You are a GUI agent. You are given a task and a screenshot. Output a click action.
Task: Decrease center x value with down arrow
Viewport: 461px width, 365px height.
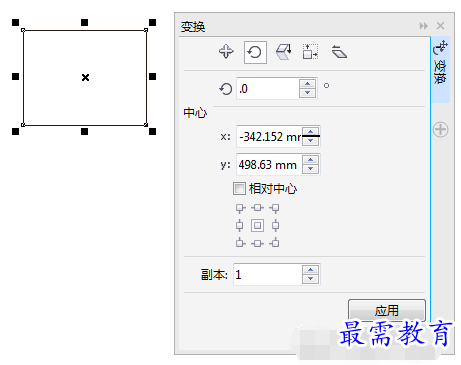pyautogui.click(x=311, y=141)
